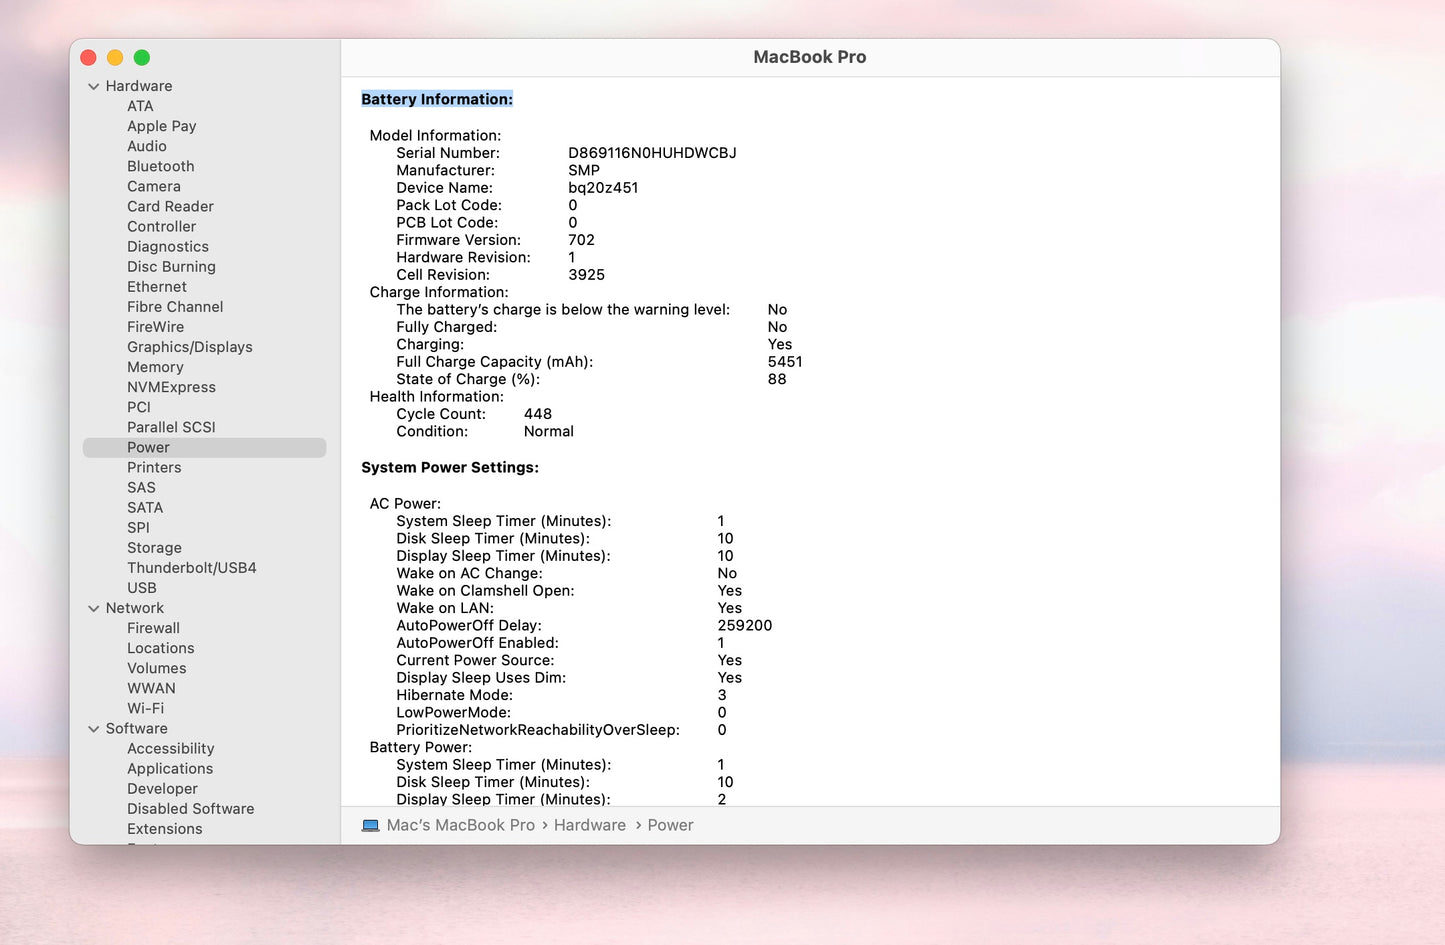This screenshot has height=945, width=1445.
Task: Click Hardware in the bottom path bar
Action: tap(589, 825)
